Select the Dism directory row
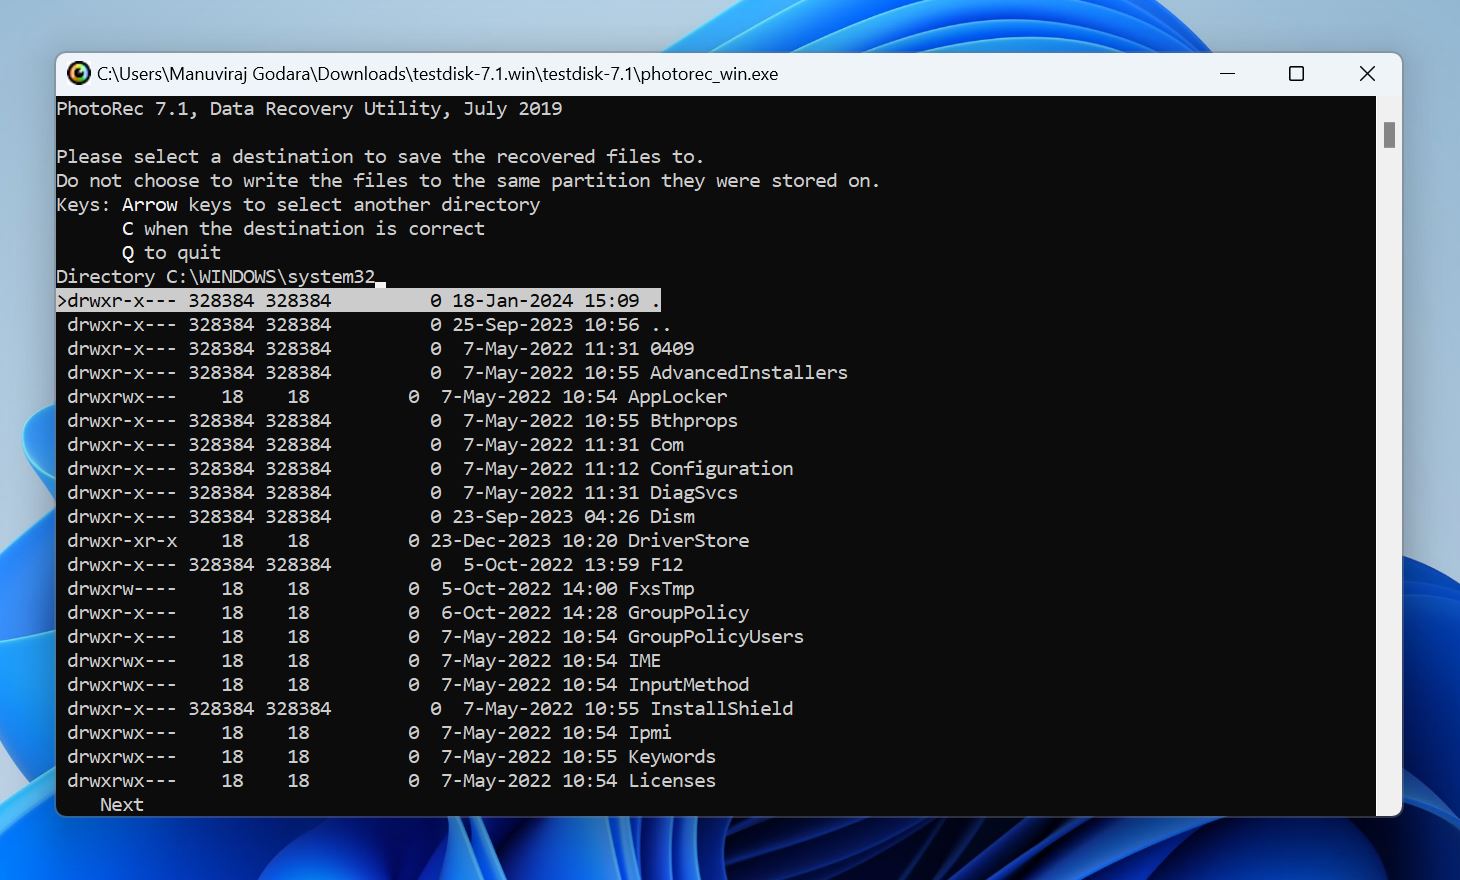Screen dimensions: 1460x880 [381, 516]
